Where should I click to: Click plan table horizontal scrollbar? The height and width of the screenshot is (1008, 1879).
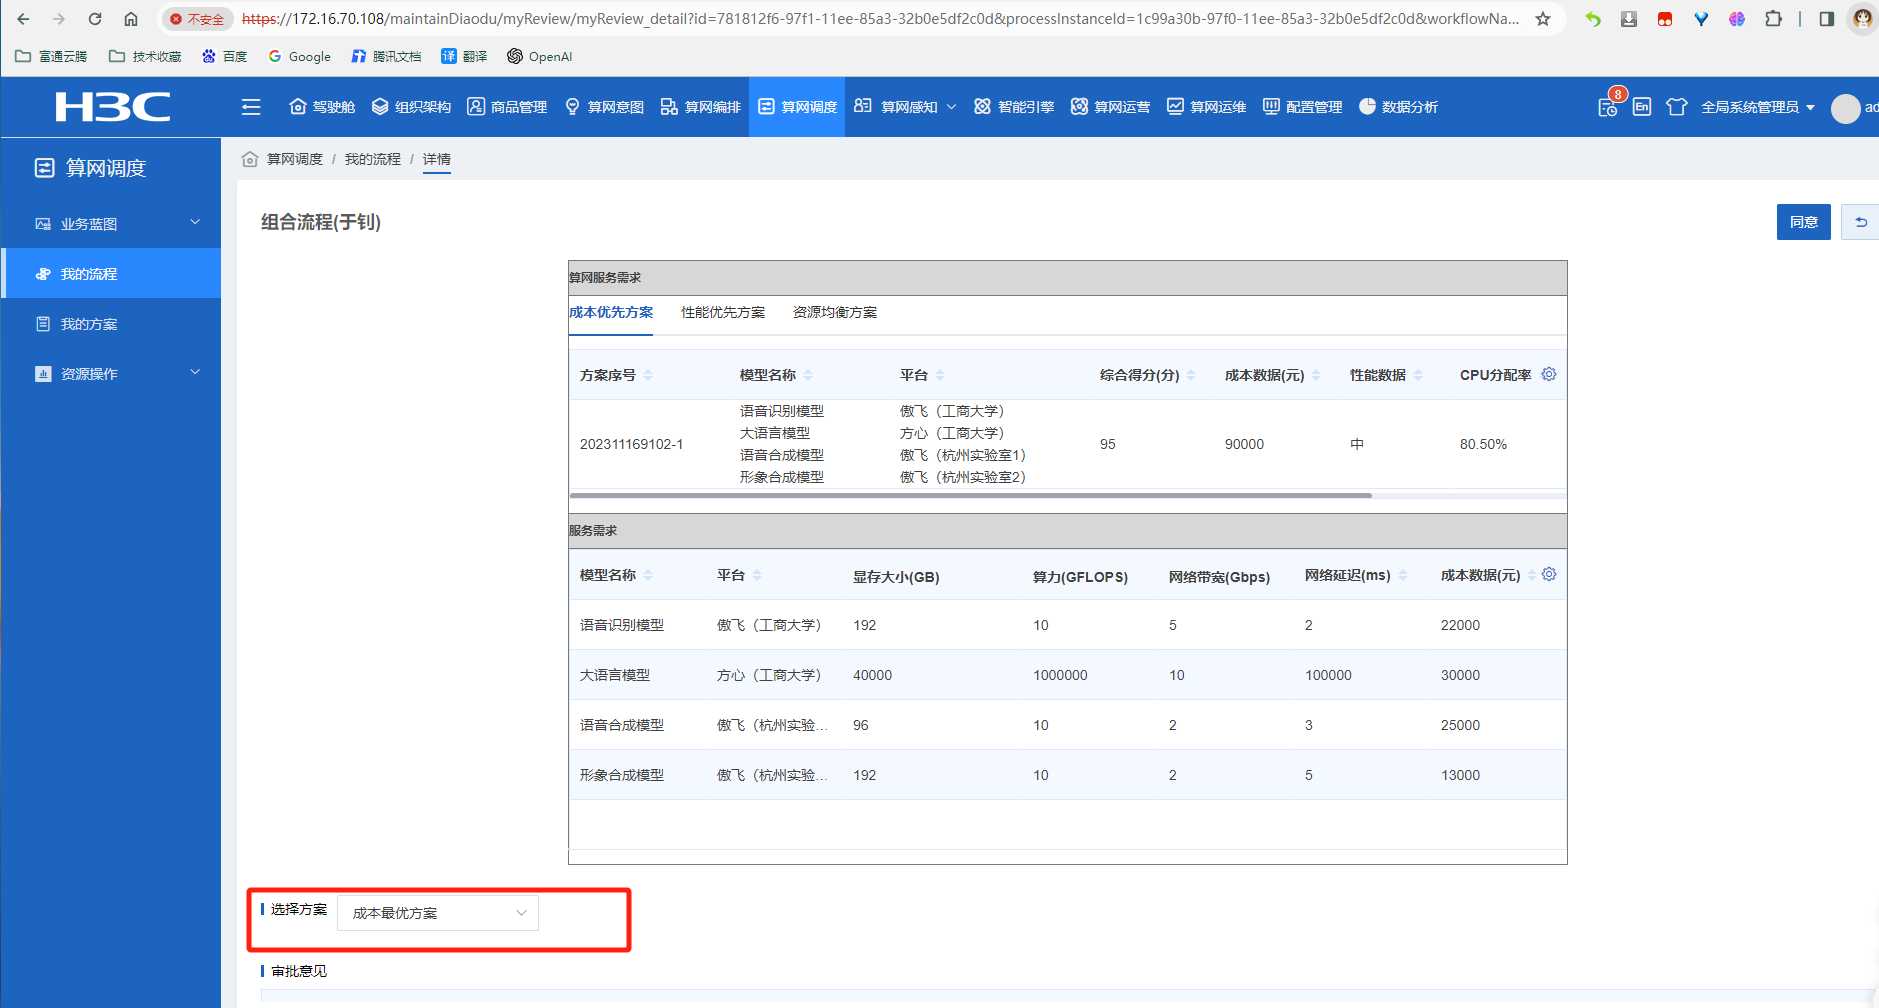pyautogui.click(x=970, y=495)
